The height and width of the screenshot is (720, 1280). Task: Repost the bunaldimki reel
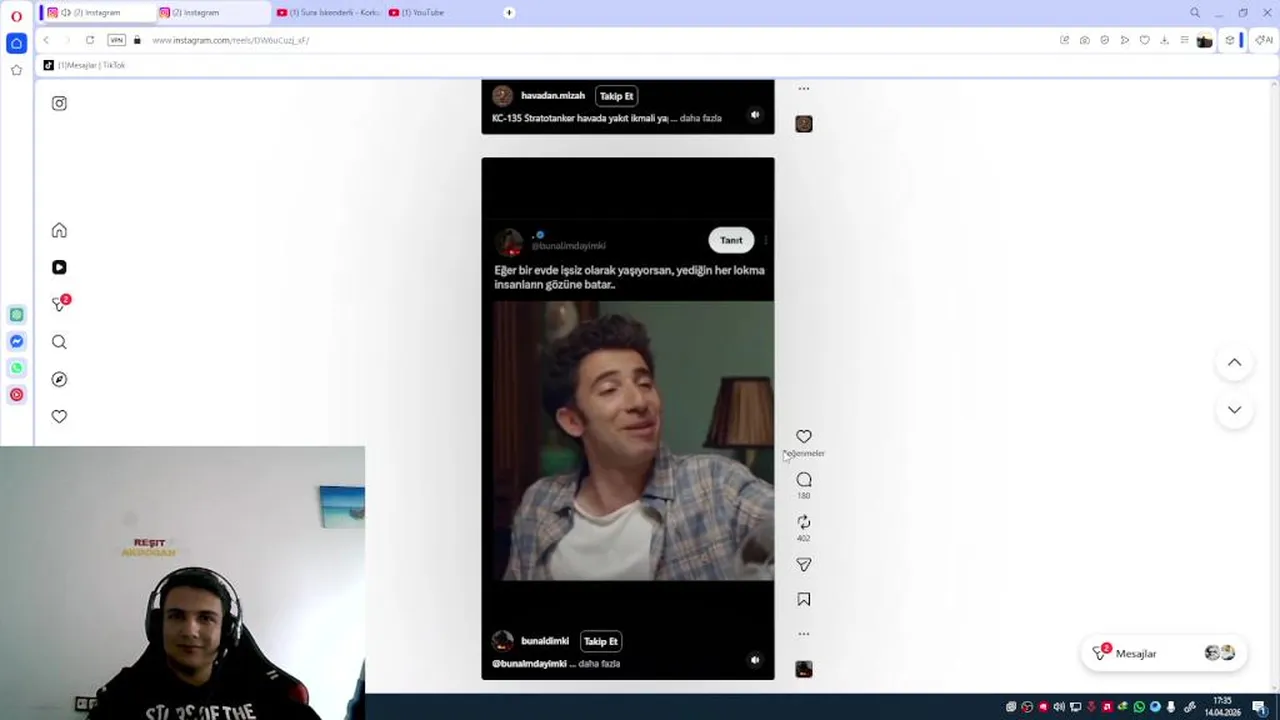point(804,522)
